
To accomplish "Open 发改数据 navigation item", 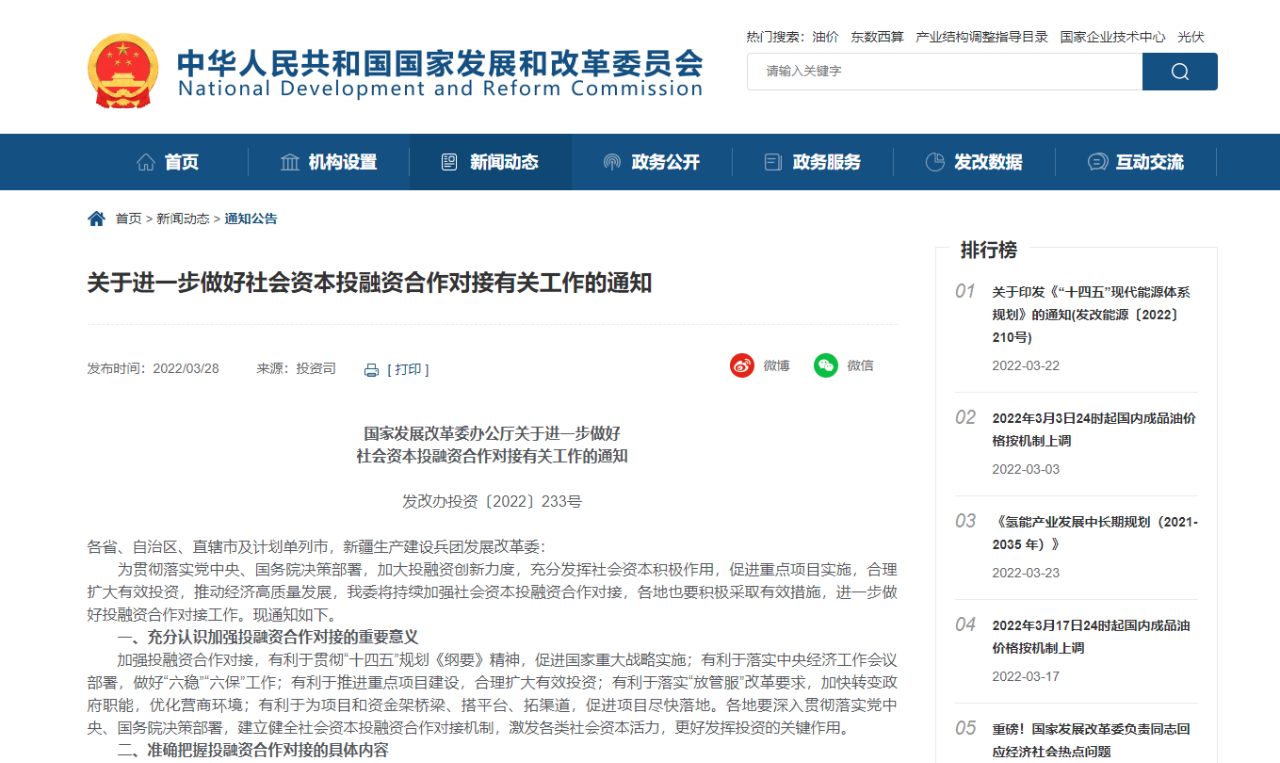I will (974, 162).
